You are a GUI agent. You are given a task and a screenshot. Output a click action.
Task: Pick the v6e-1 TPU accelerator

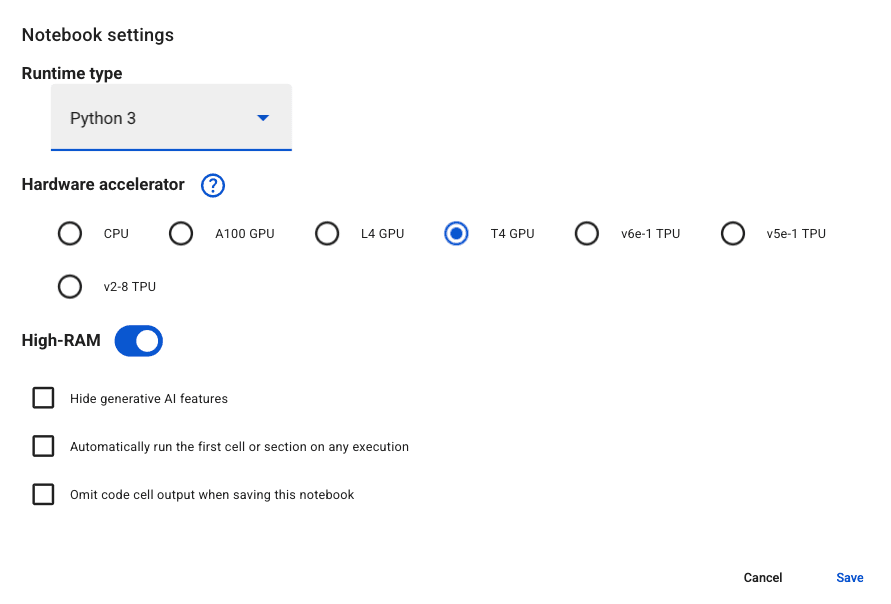pyautogui.click(x=587, y=234)
